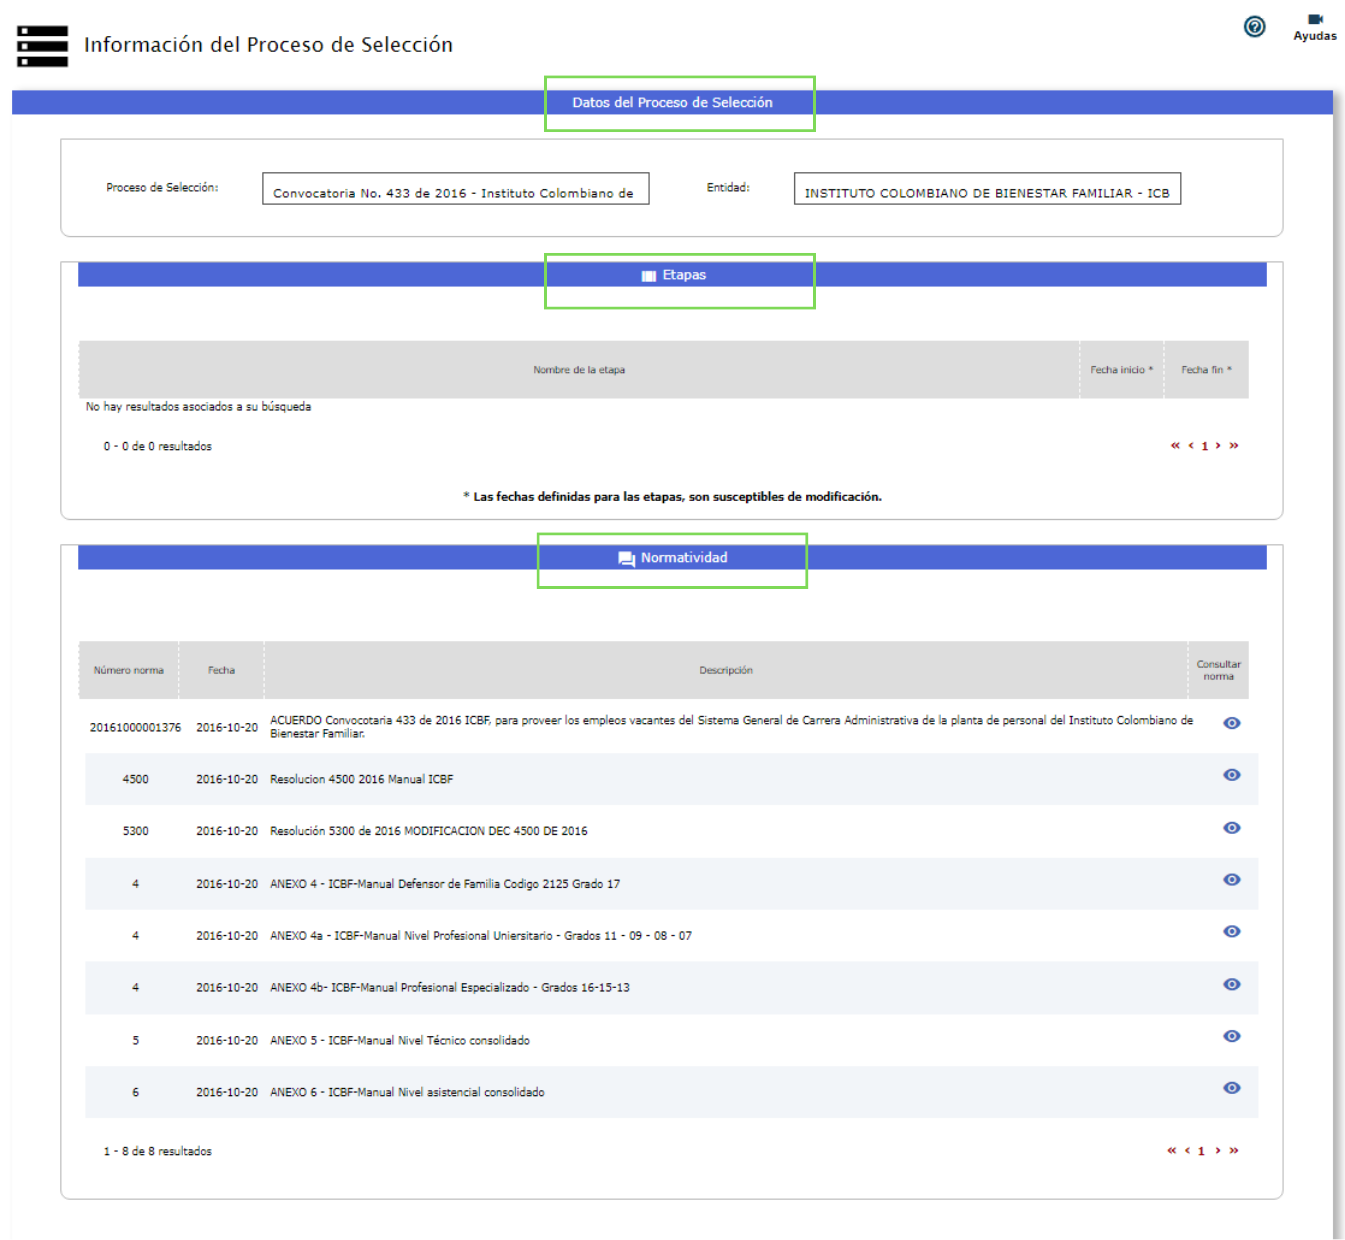The height and width of the screenshot is (1240, 1345).
Task: Sort by Fecha inicio column header
Action: point(1121,370)
